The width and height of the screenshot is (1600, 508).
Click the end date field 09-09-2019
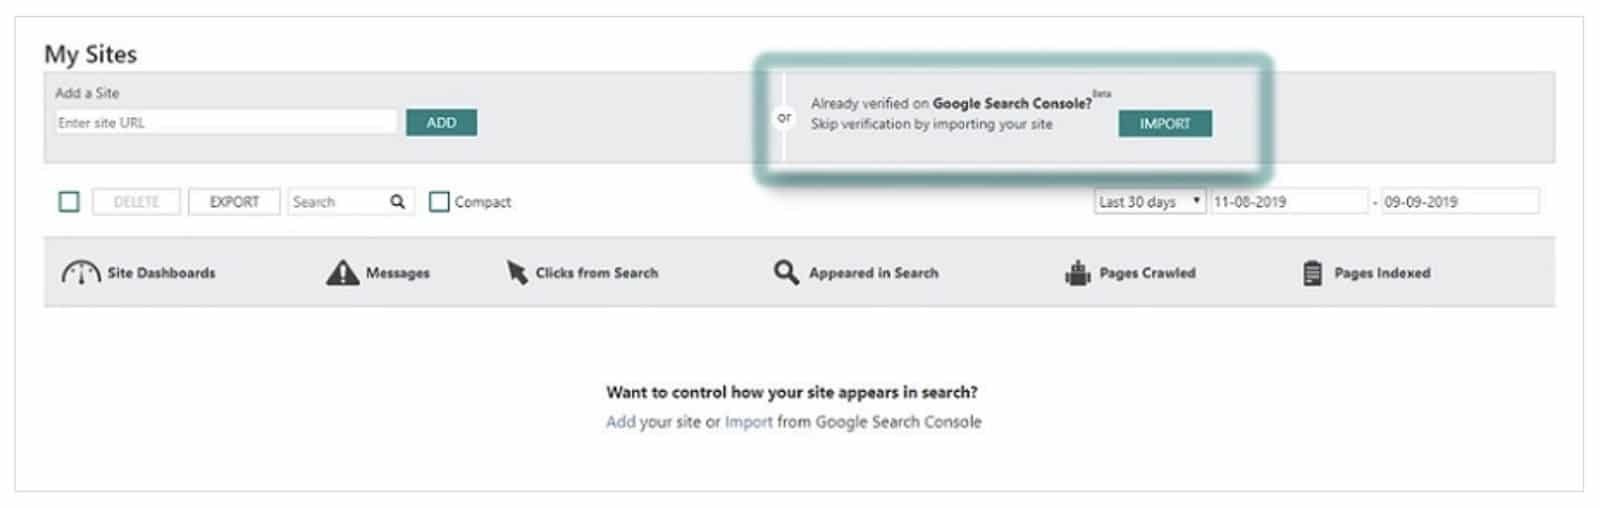pos(1460,201)
